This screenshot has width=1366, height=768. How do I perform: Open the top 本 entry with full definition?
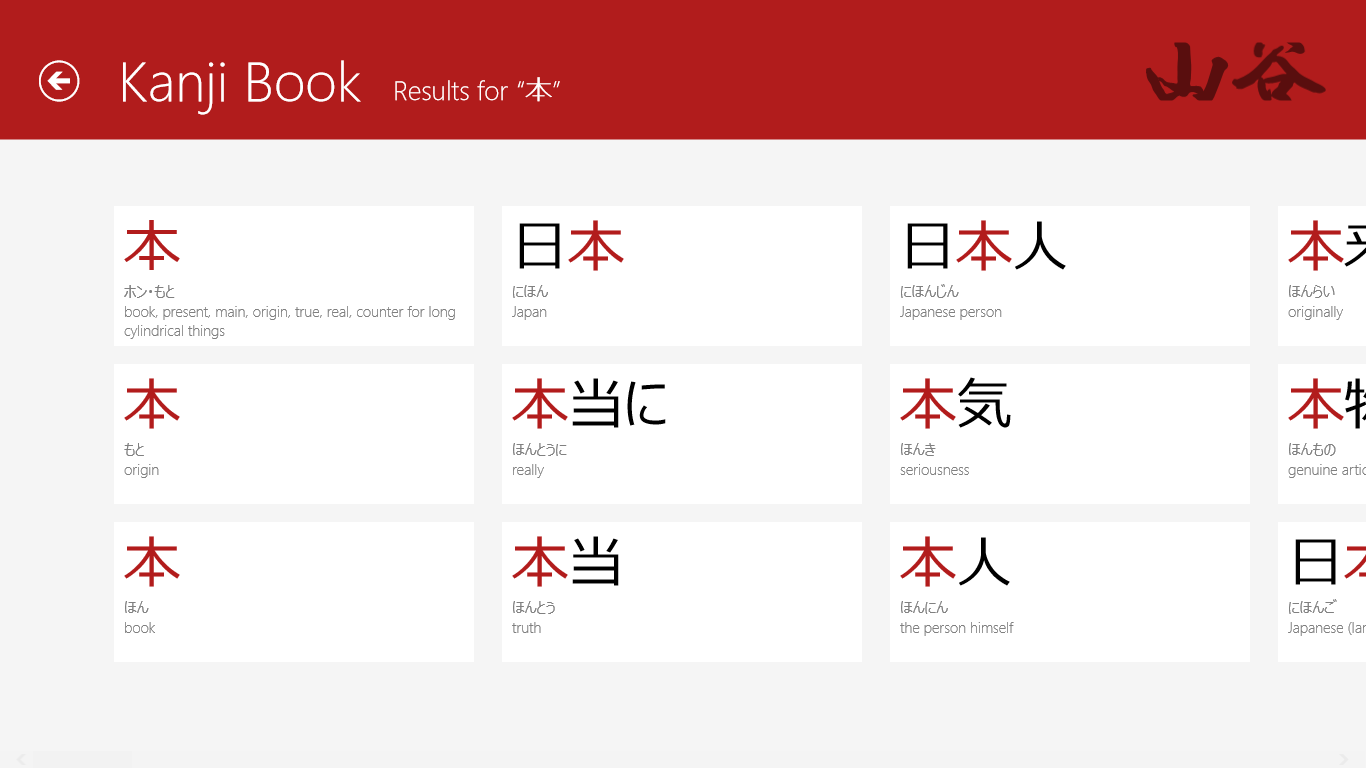coord(293,276)
